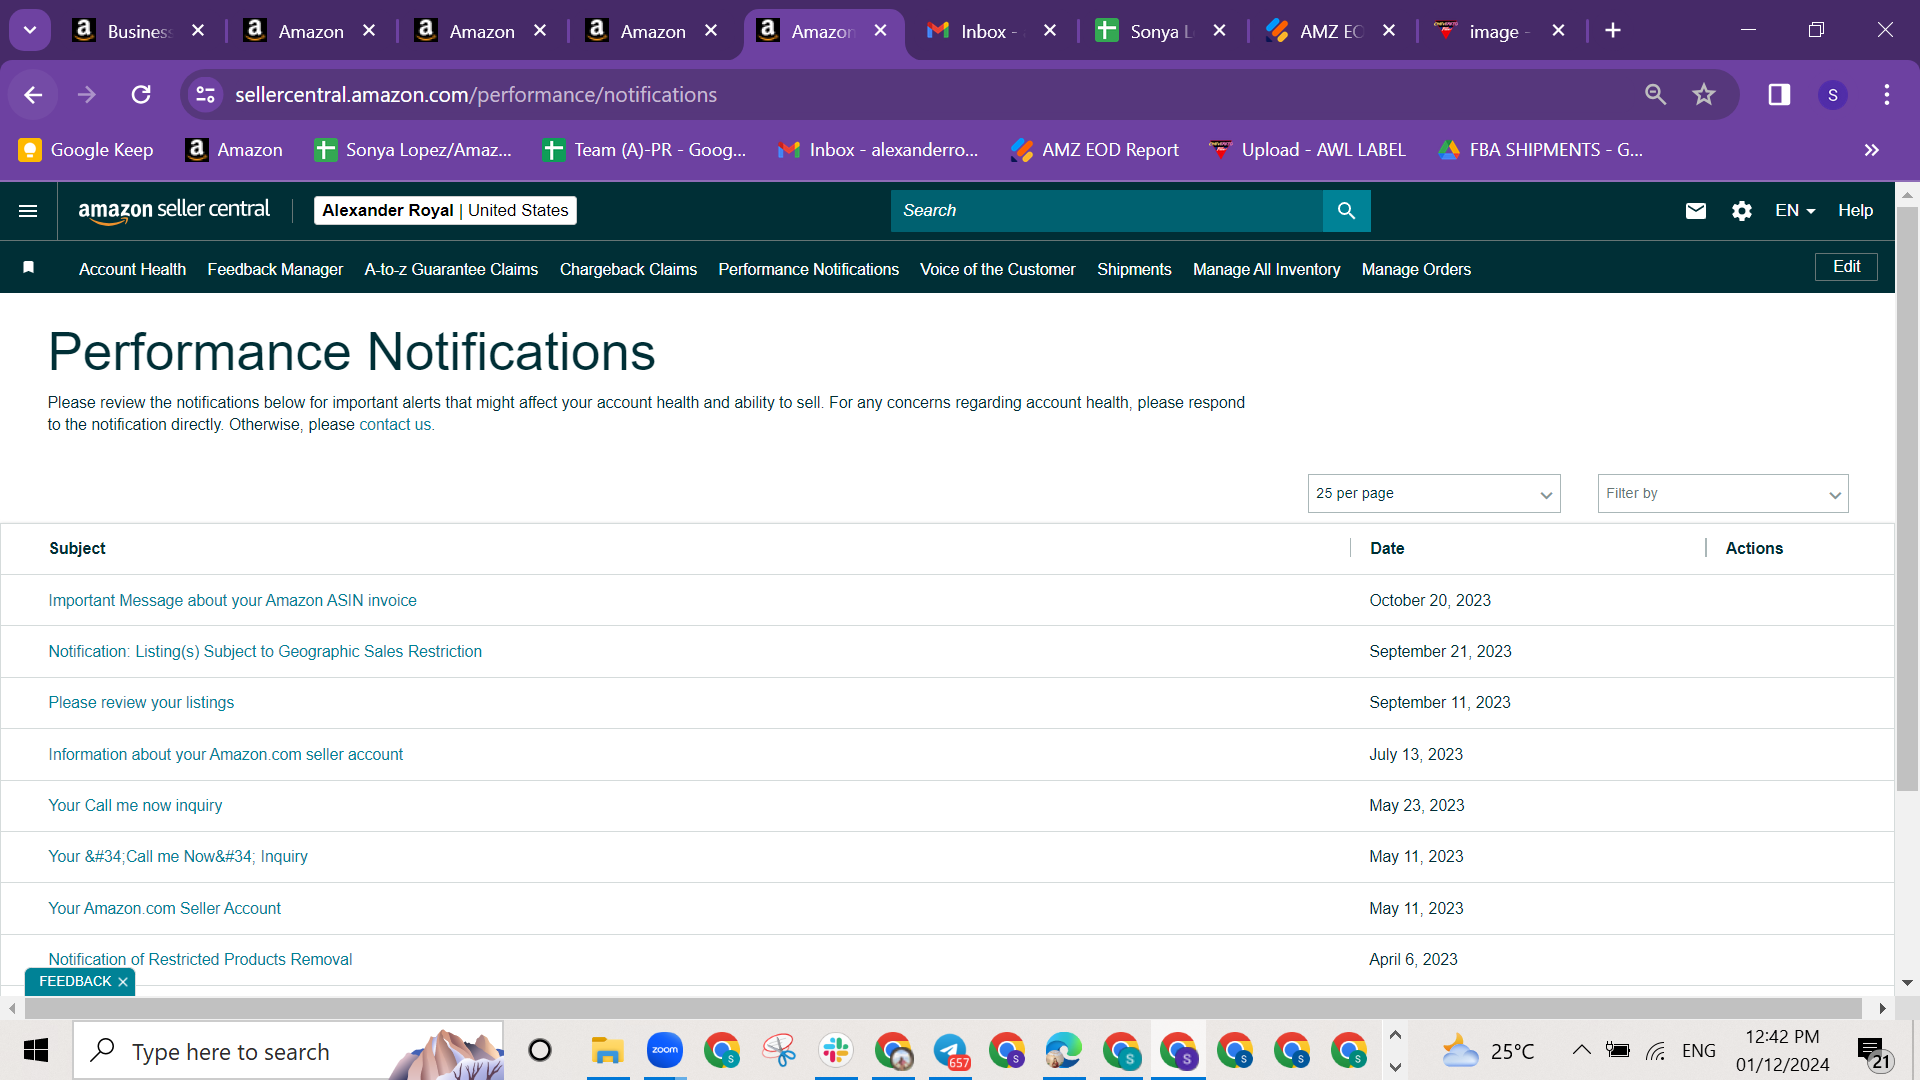
Task: Click the Cortana circle icon on taskbar
Action: click(540, 1051)
